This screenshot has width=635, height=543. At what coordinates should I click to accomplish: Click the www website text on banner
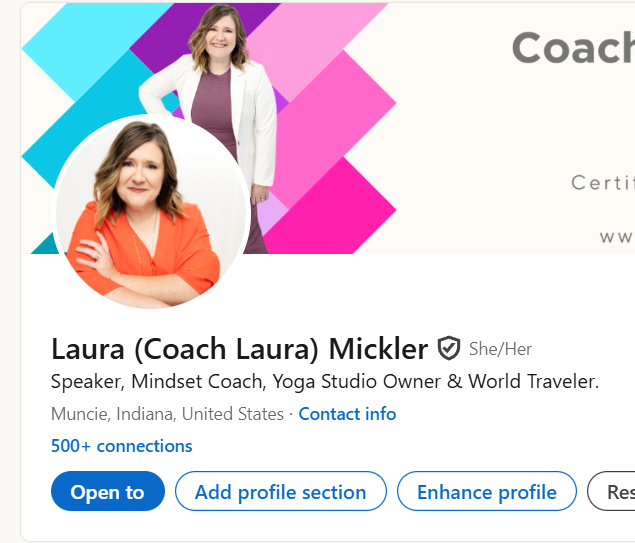tap(617, 236)
